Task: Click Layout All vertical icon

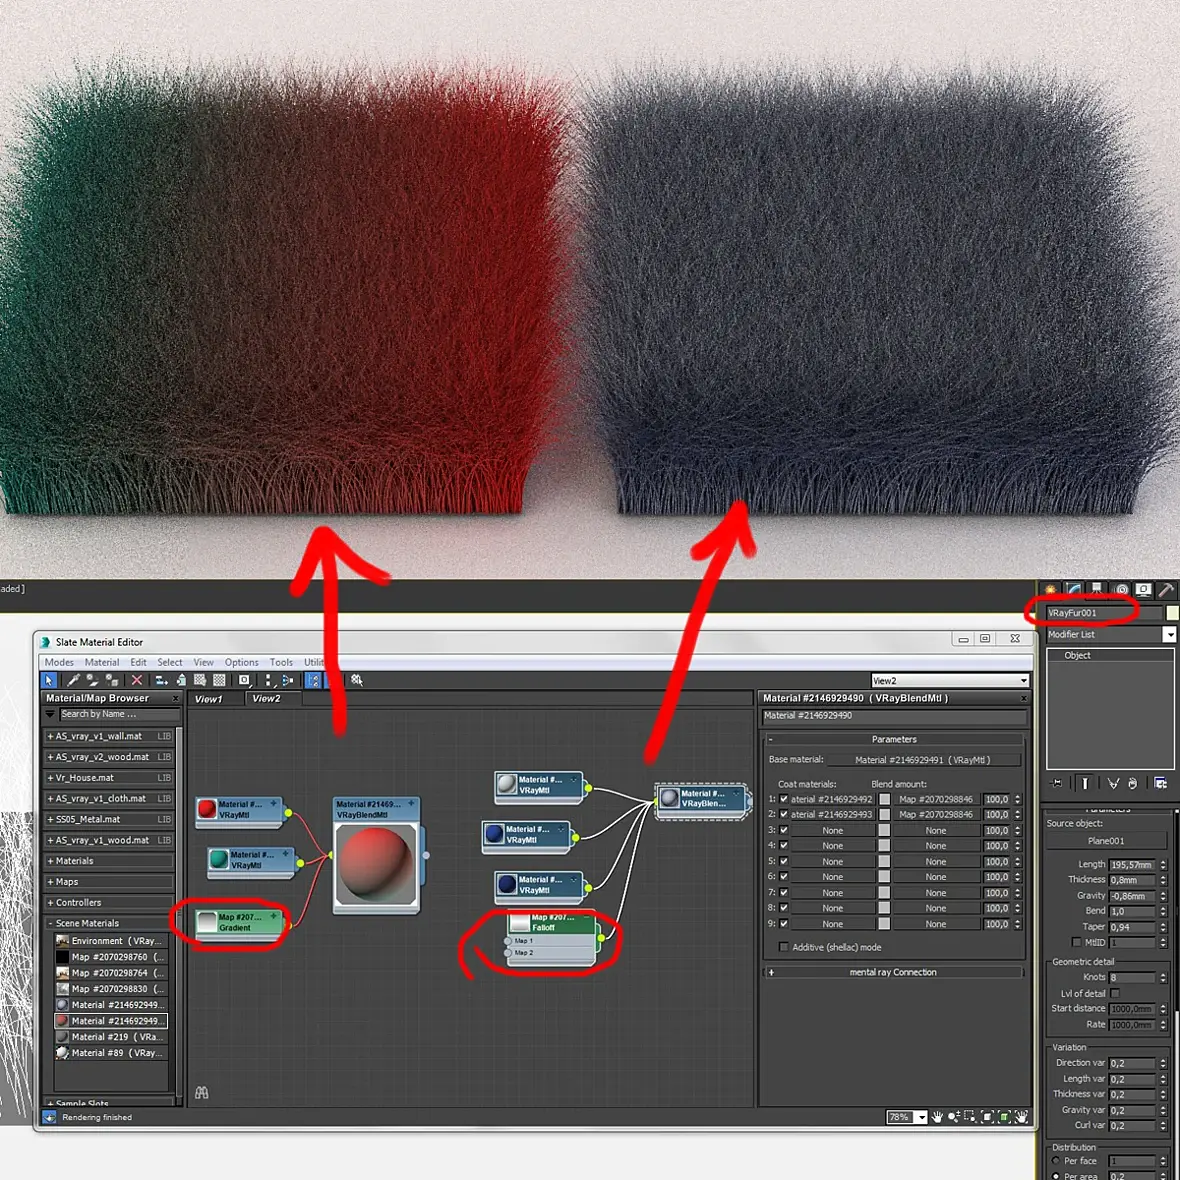Action: [269, 680]
